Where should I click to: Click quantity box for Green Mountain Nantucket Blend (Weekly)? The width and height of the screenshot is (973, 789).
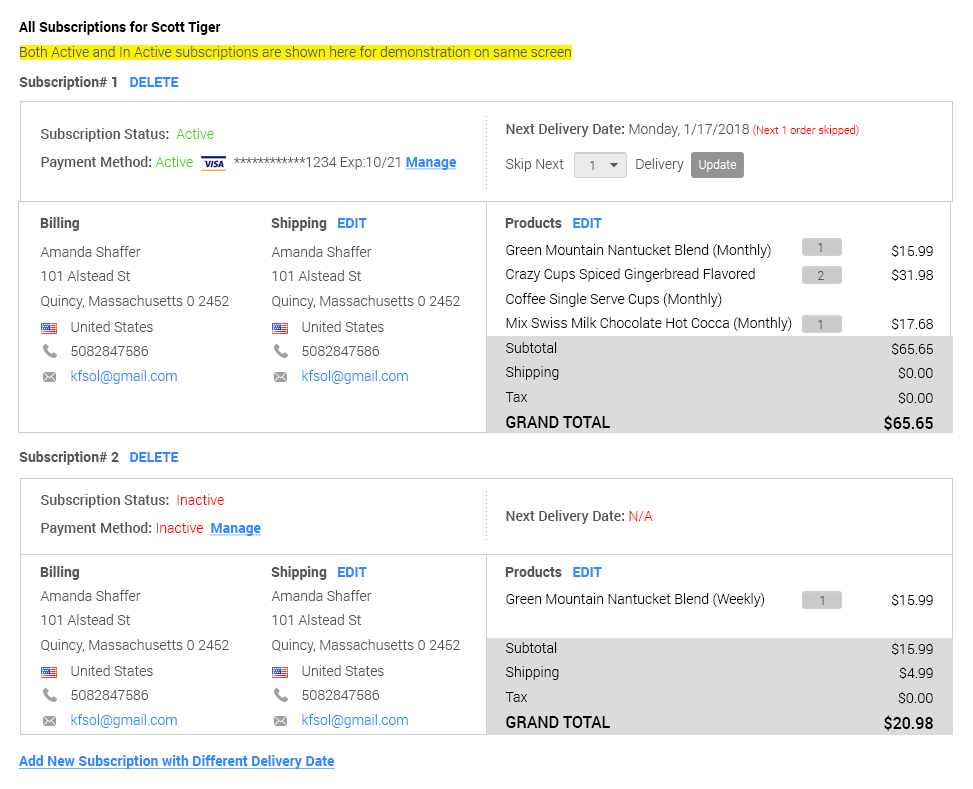821,601
